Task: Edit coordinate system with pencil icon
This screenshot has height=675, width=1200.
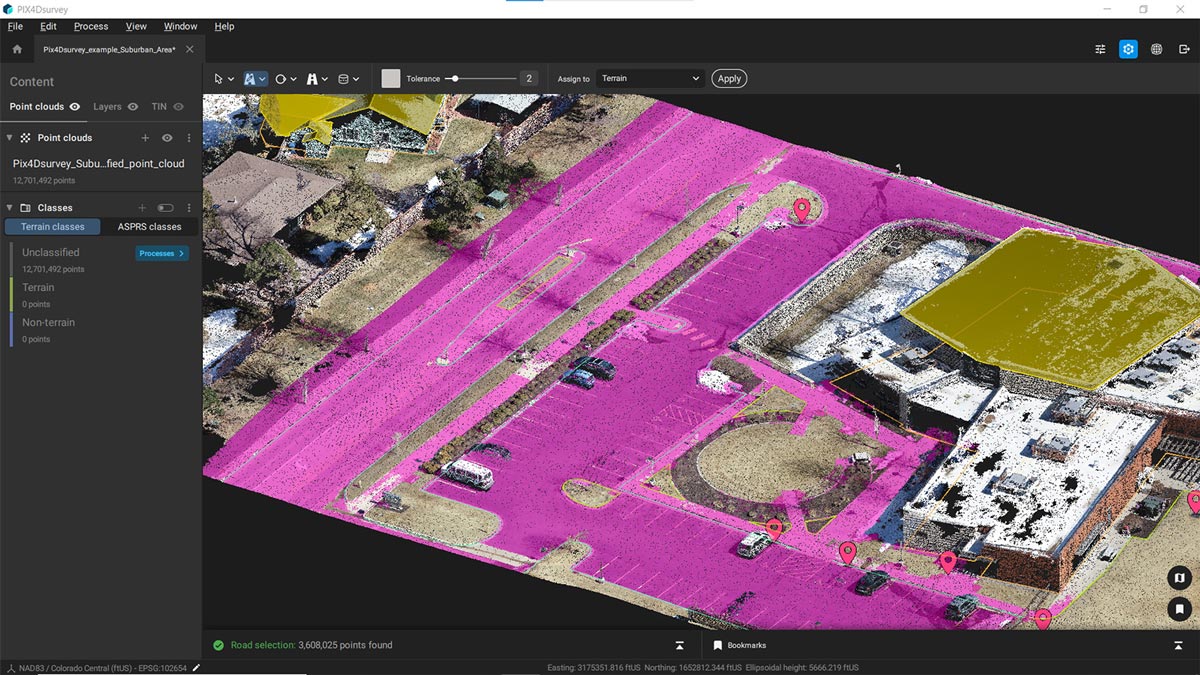Action: pyautogui.click(x=197, y=667)
